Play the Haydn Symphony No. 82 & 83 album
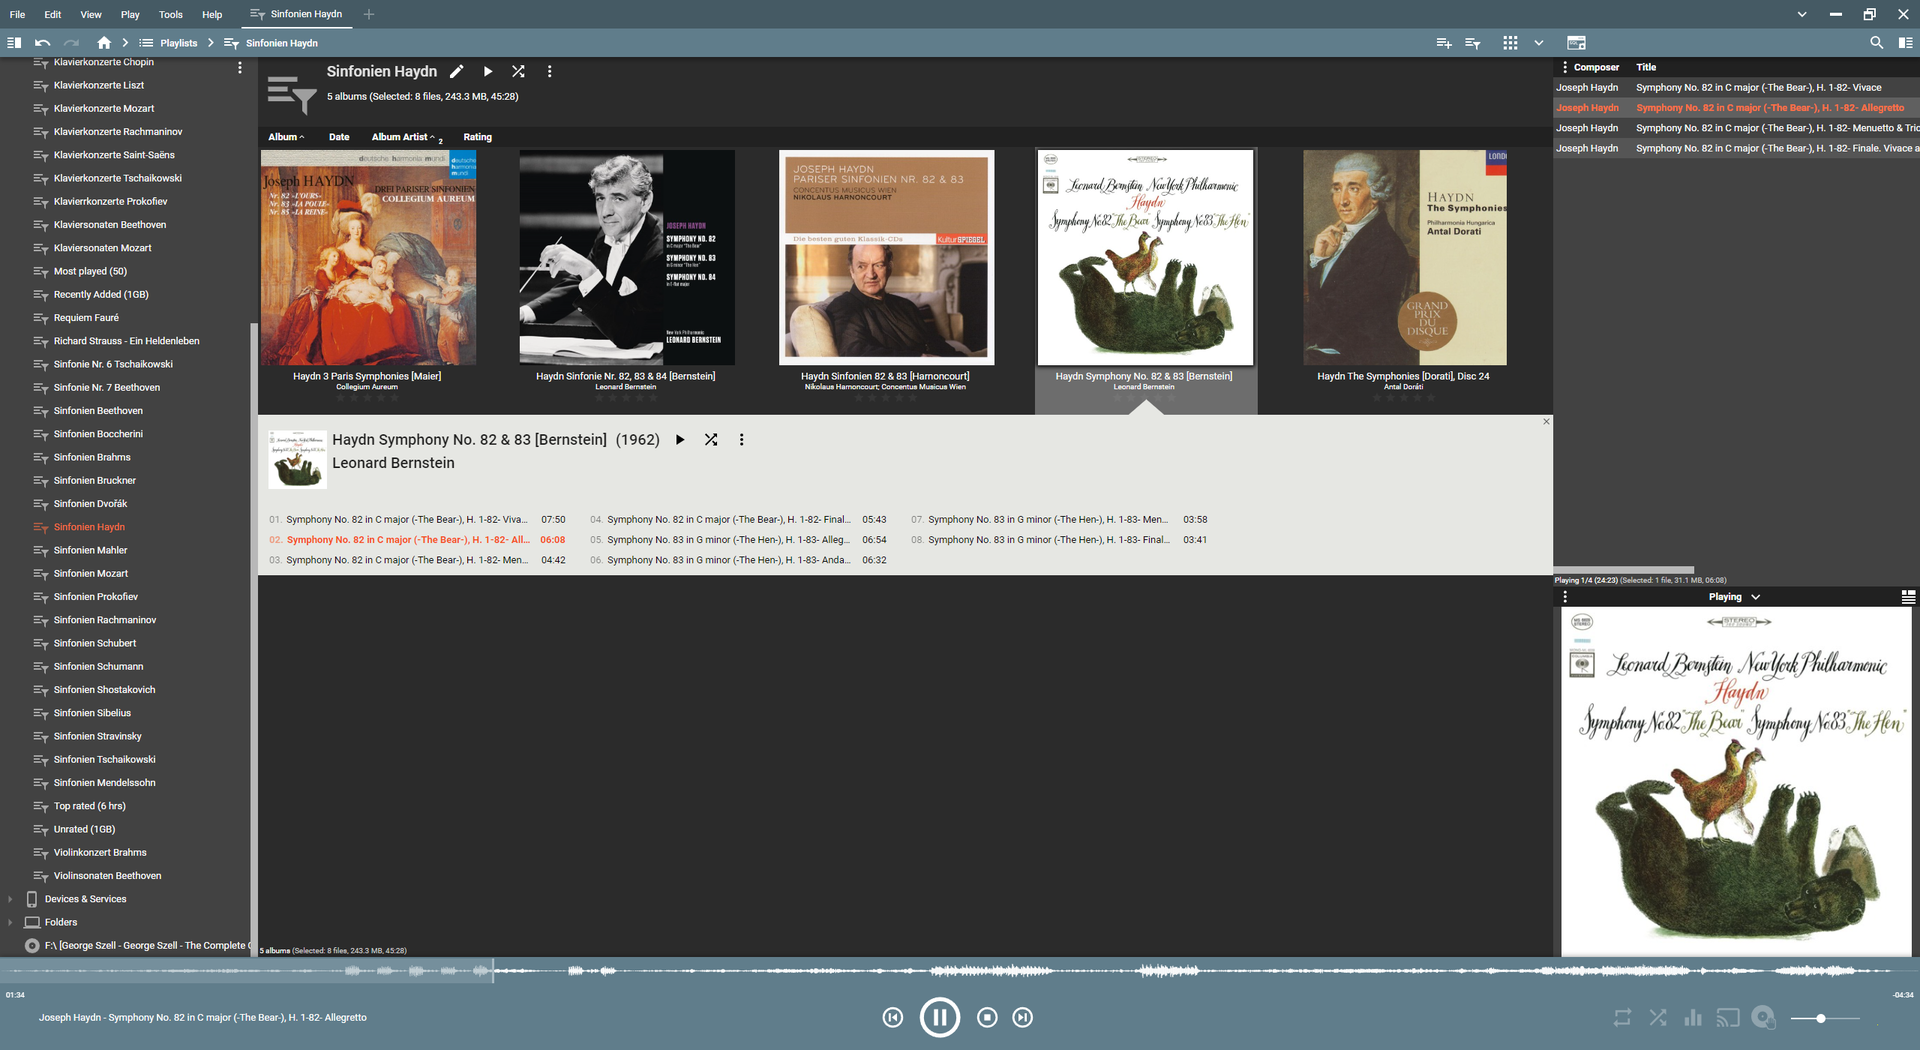 coord(680,440)
